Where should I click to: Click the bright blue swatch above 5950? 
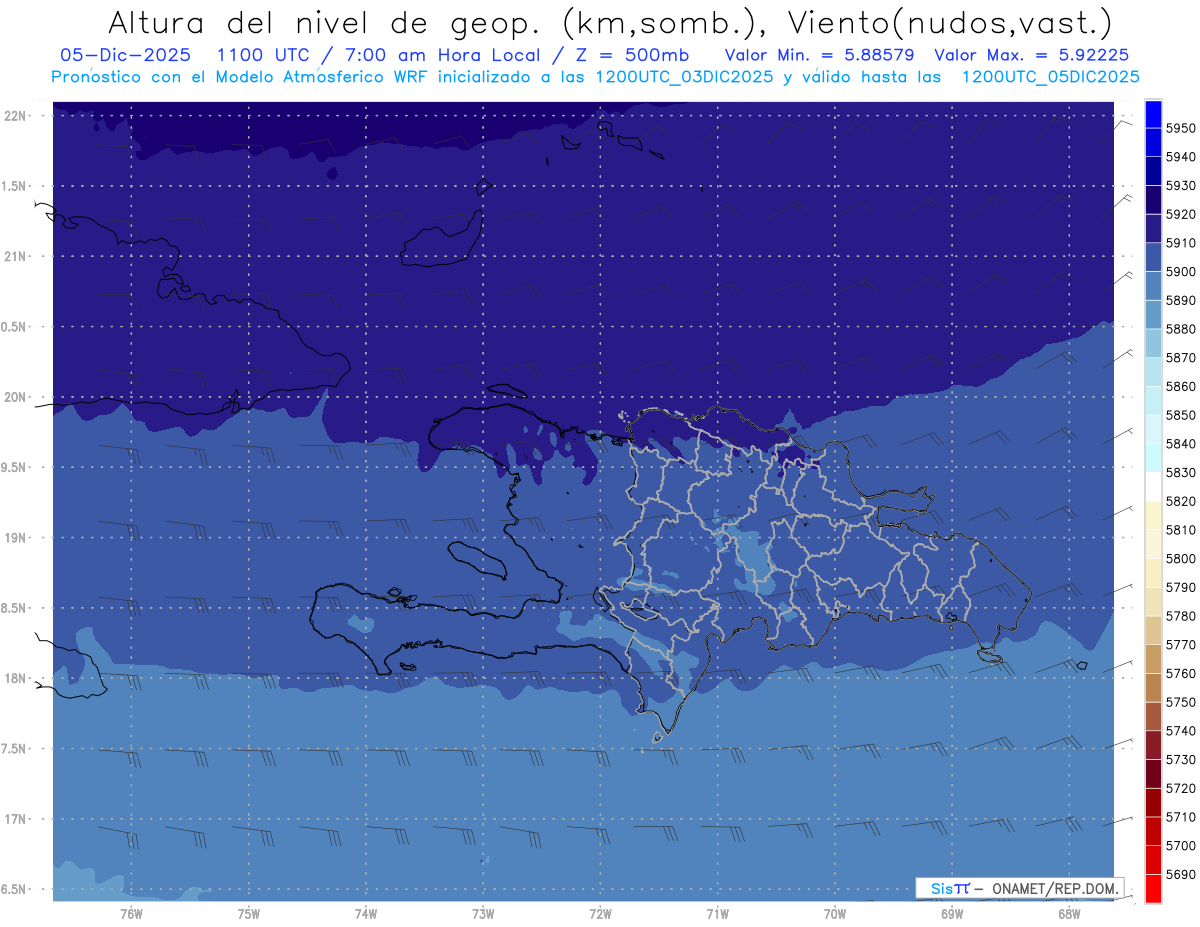click(1153, 114)
